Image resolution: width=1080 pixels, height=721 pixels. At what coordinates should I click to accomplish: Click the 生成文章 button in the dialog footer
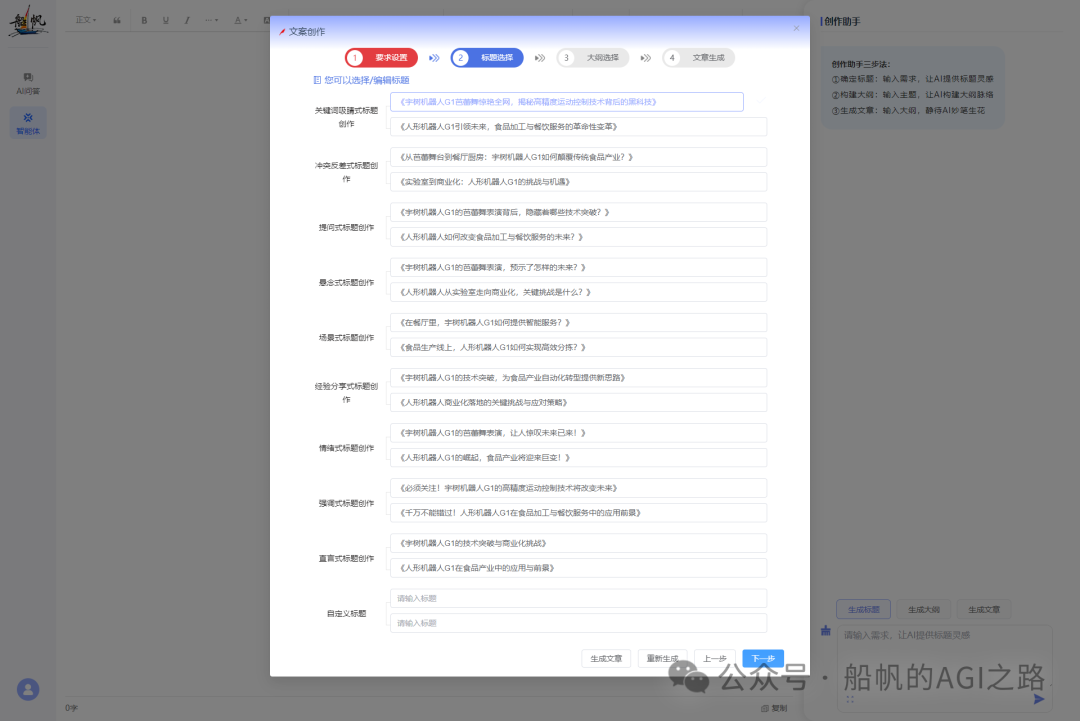coord(606,658)
